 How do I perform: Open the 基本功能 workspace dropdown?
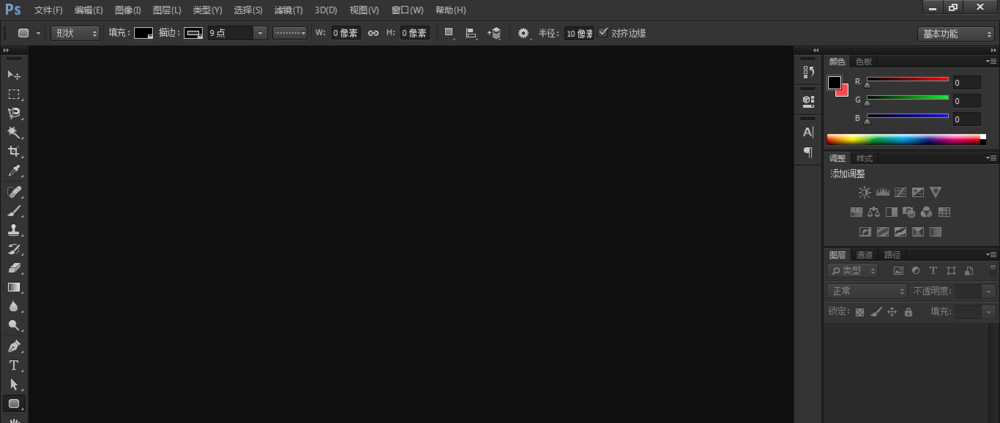click(954, 33)
